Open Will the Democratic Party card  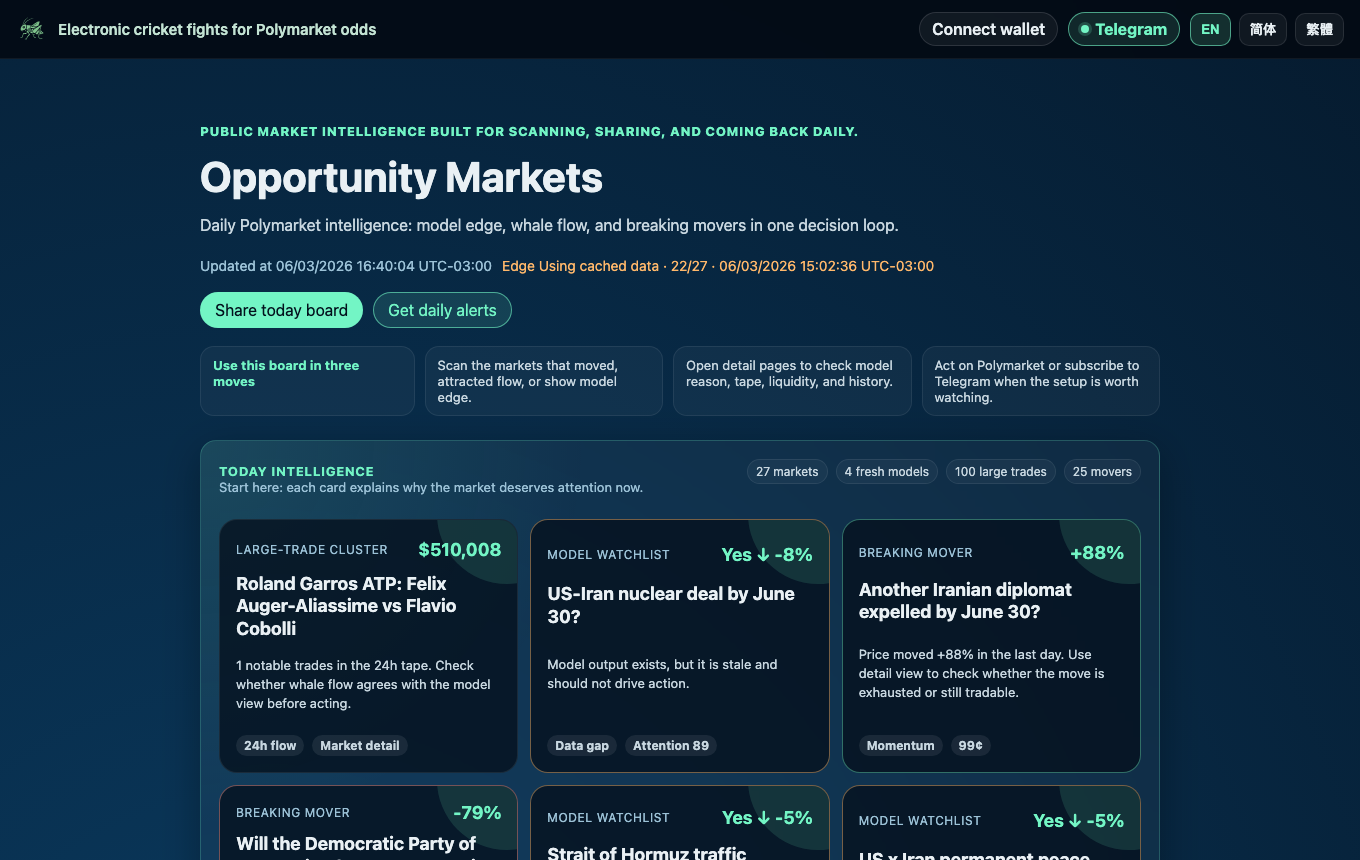point(369,822)
